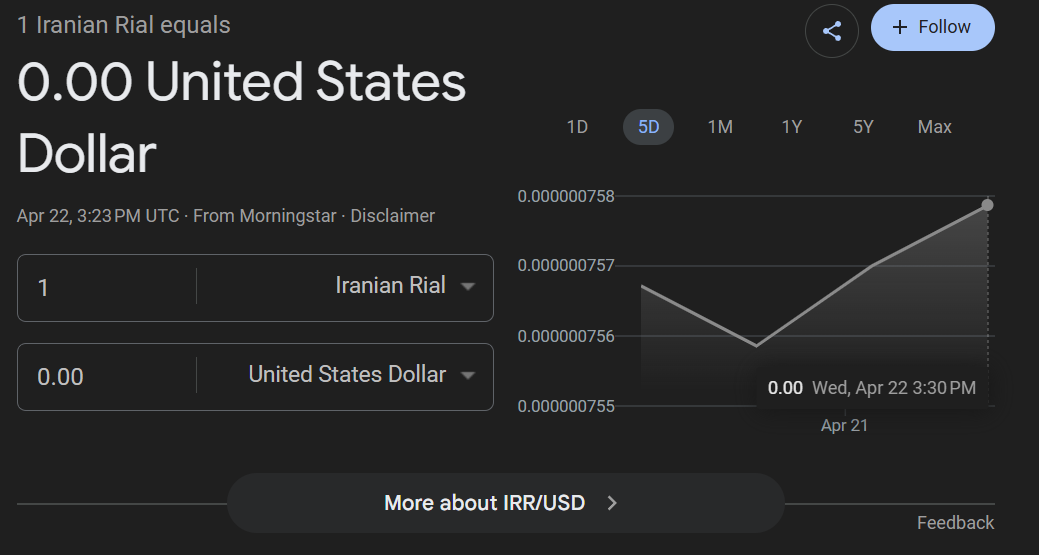The height and width of the screenshot is (555, 1039).
Task: Click the '1 Iranian Rial equals' text
Action: pyautogui.click(x=124, y=25)
